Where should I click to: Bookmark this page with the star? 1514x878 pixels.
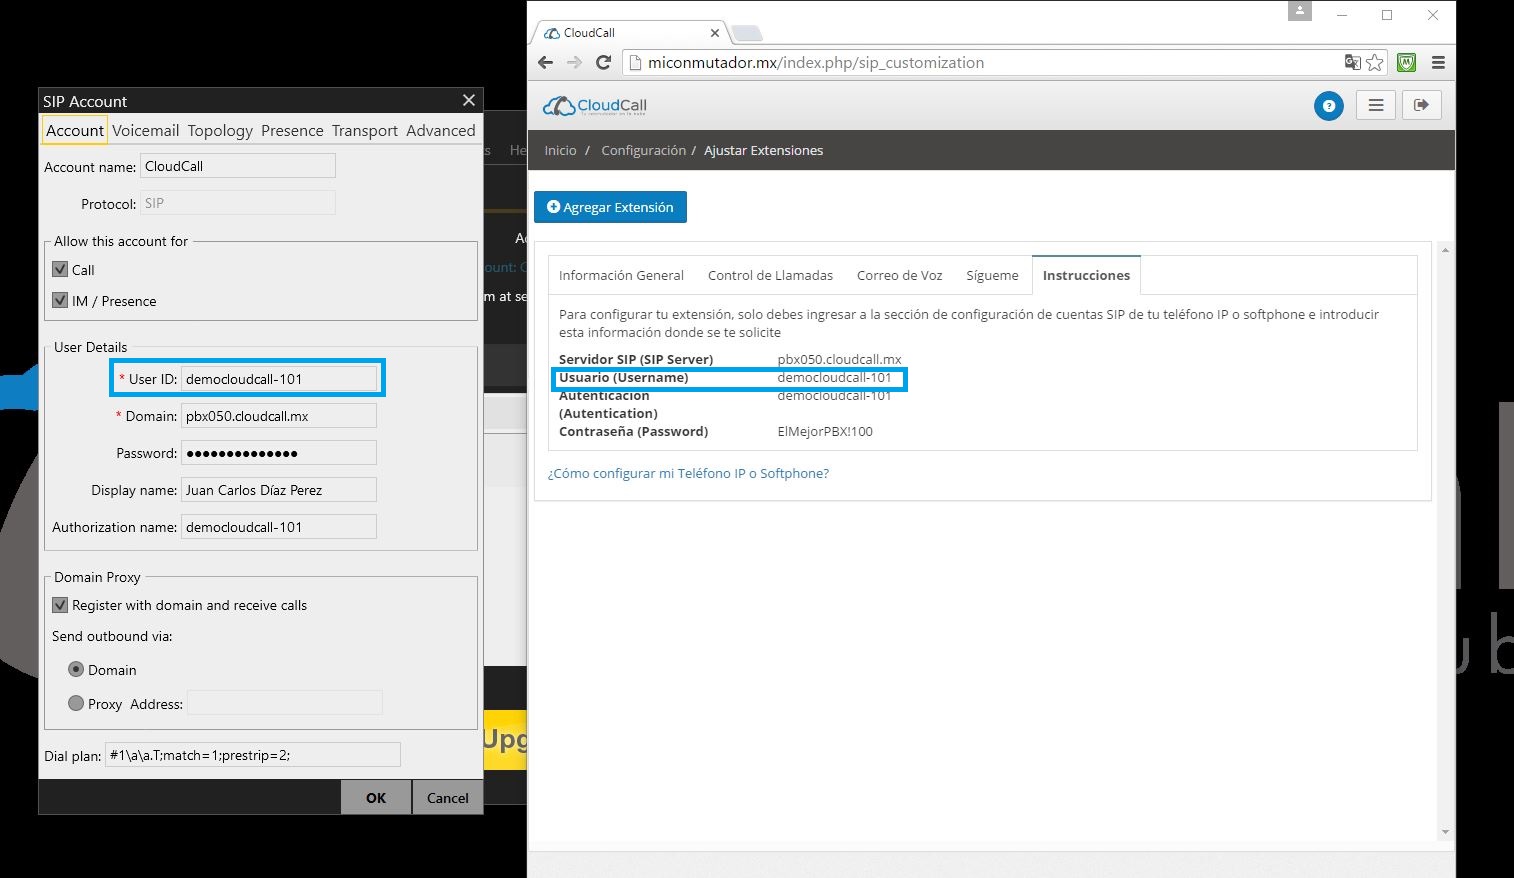pyautogui.click(x=1375, y=62)
